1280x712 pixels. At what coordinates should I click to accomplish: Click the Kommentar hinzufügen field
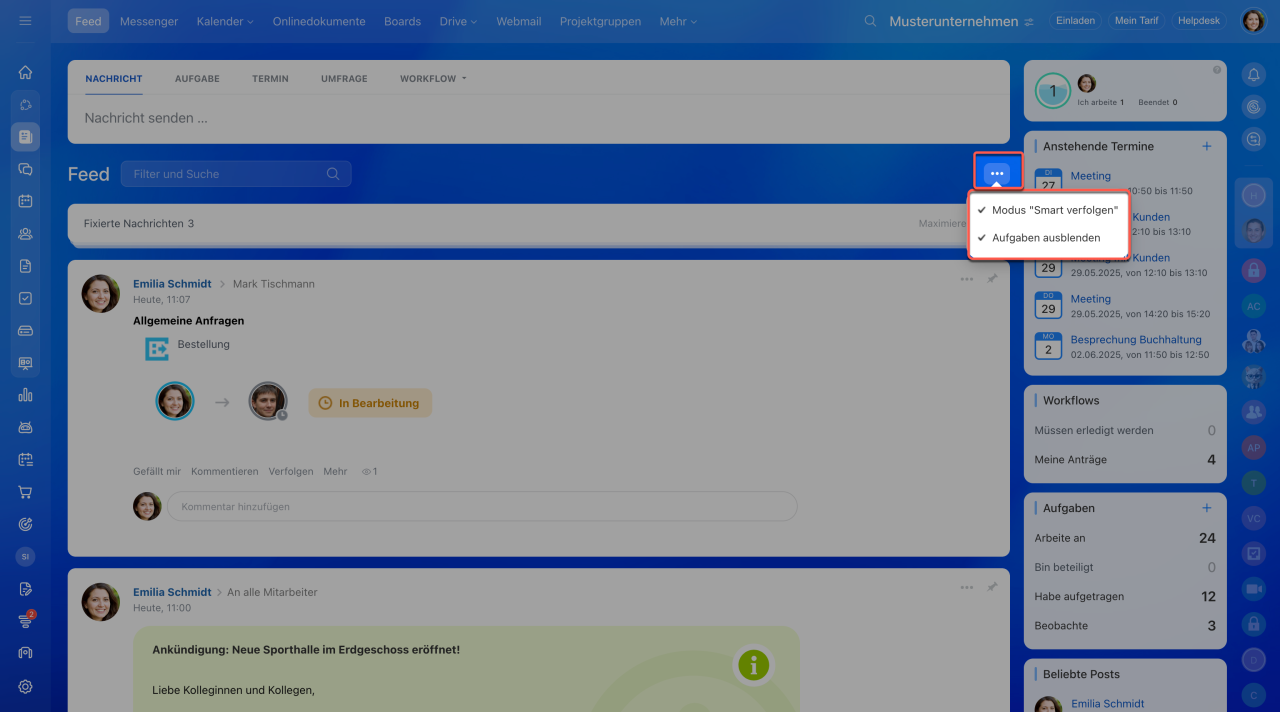[x=482, y=507]
